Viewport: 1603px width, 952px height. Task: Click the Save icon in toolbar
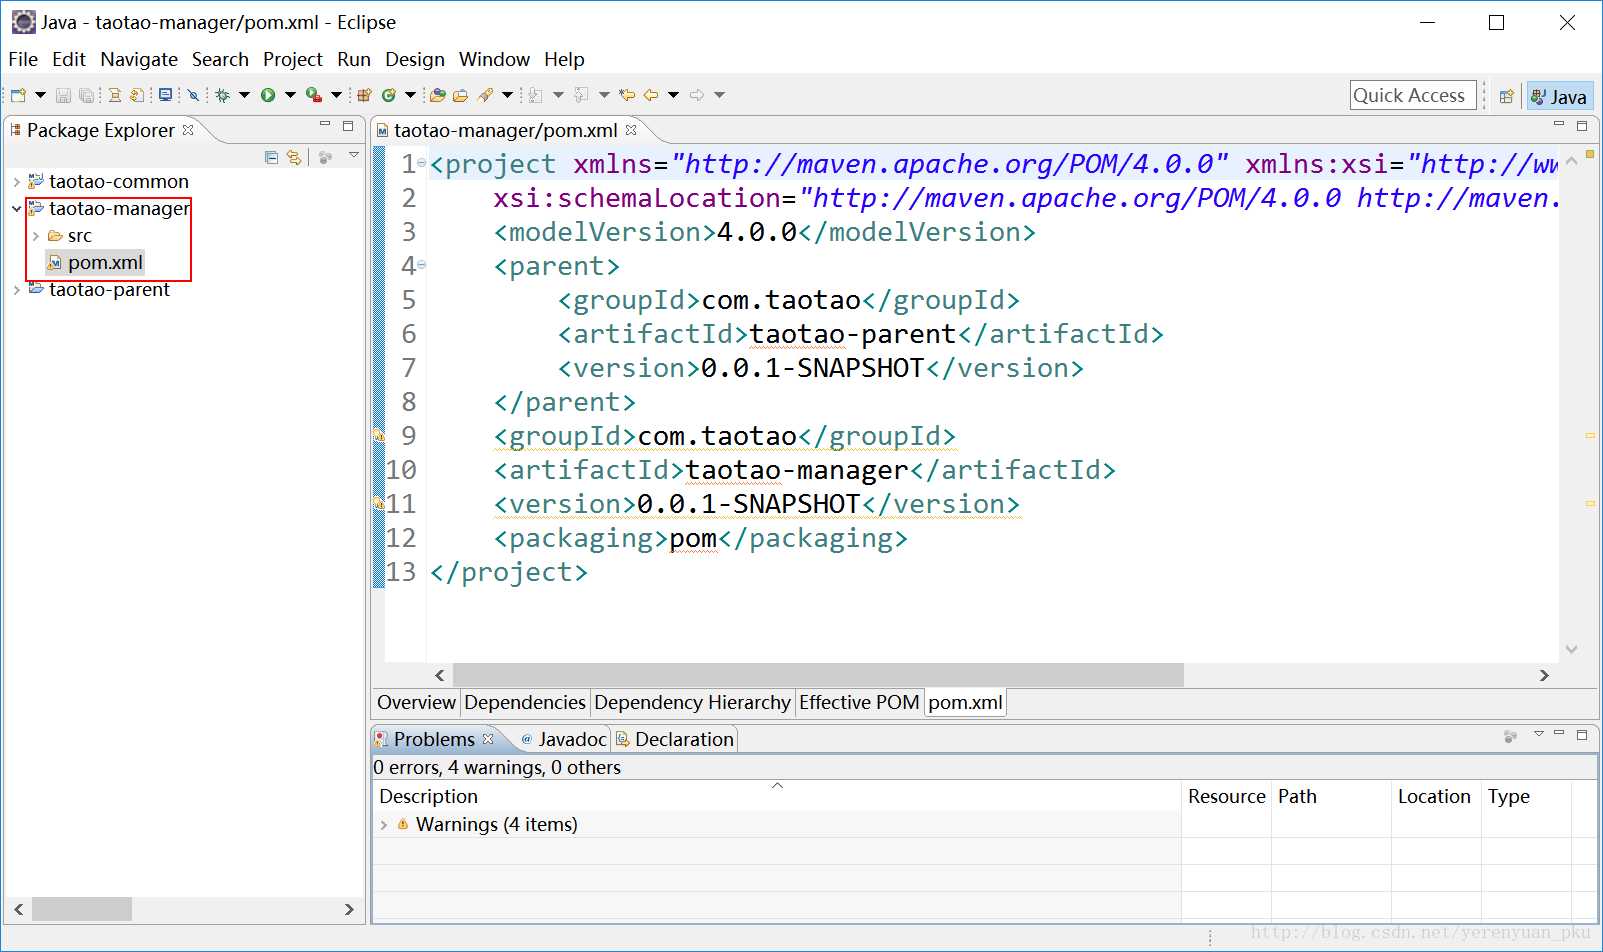tap(63, 95)
